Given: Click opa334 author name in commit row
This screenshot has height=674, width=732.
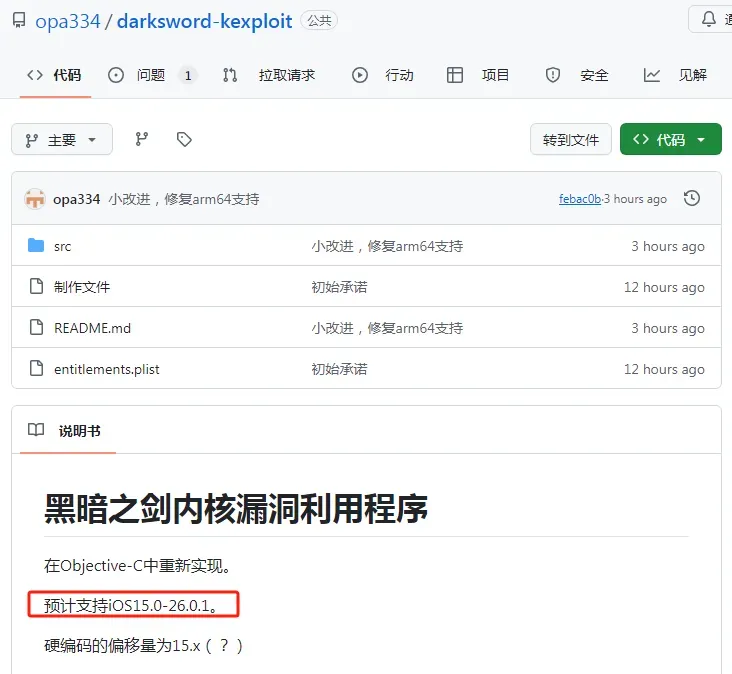Looking at the screenshot, I should tap(77, 199).
